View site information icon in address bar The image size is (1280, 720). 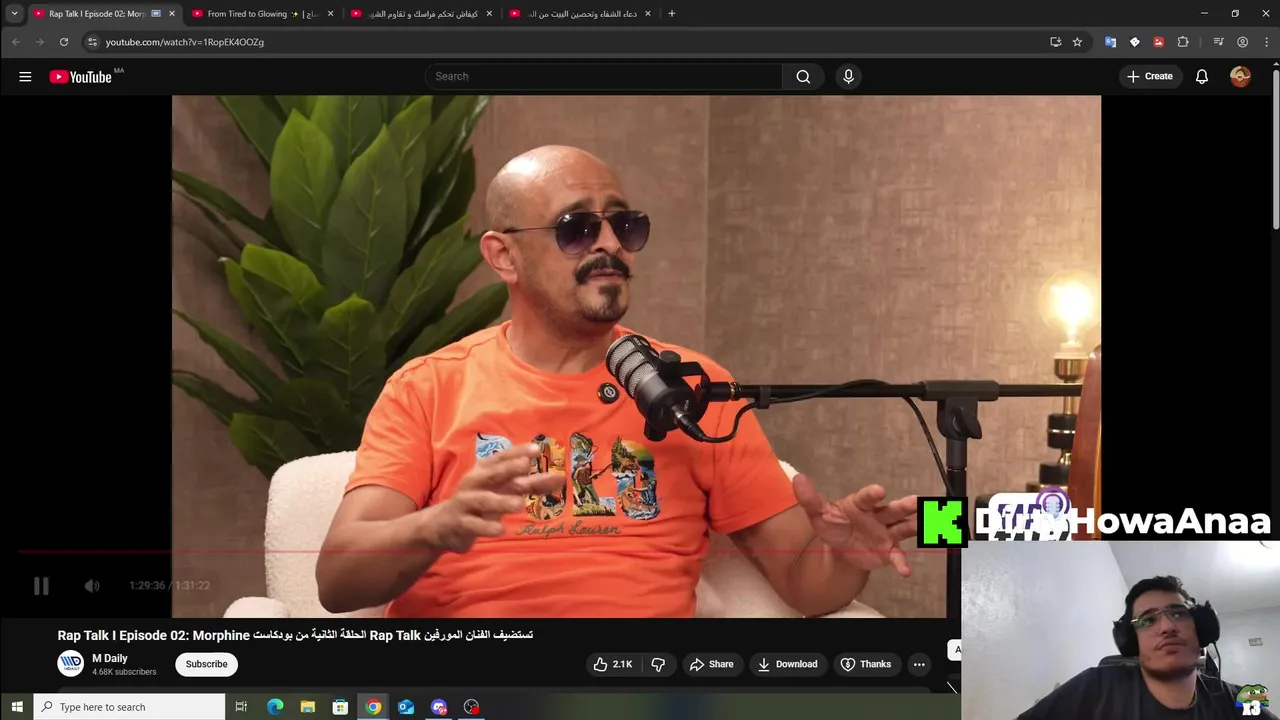(x=92, y=42)
